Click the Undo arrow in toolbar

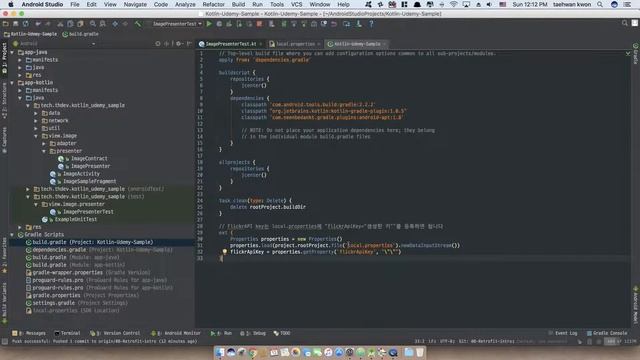tap(38, 24)
